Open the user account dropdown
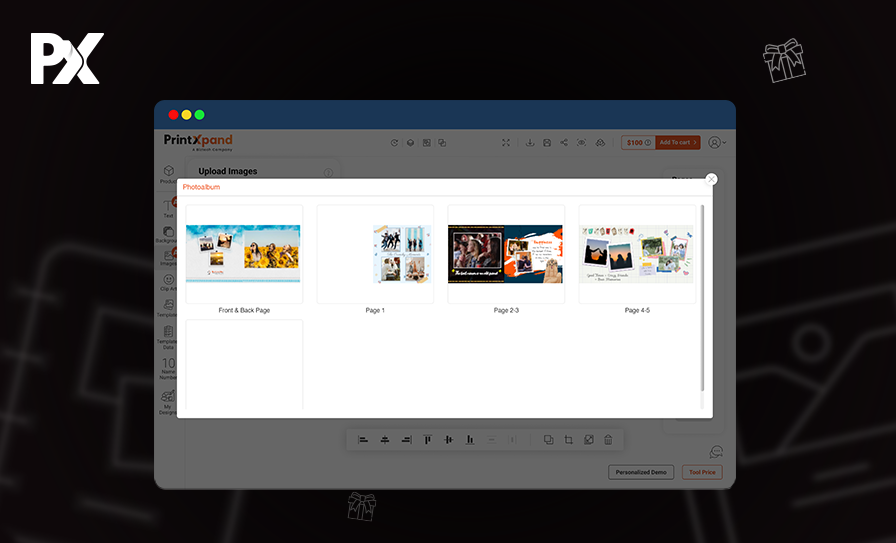The height and width of the screenshot is (543, 896). (x=717, y=143)
